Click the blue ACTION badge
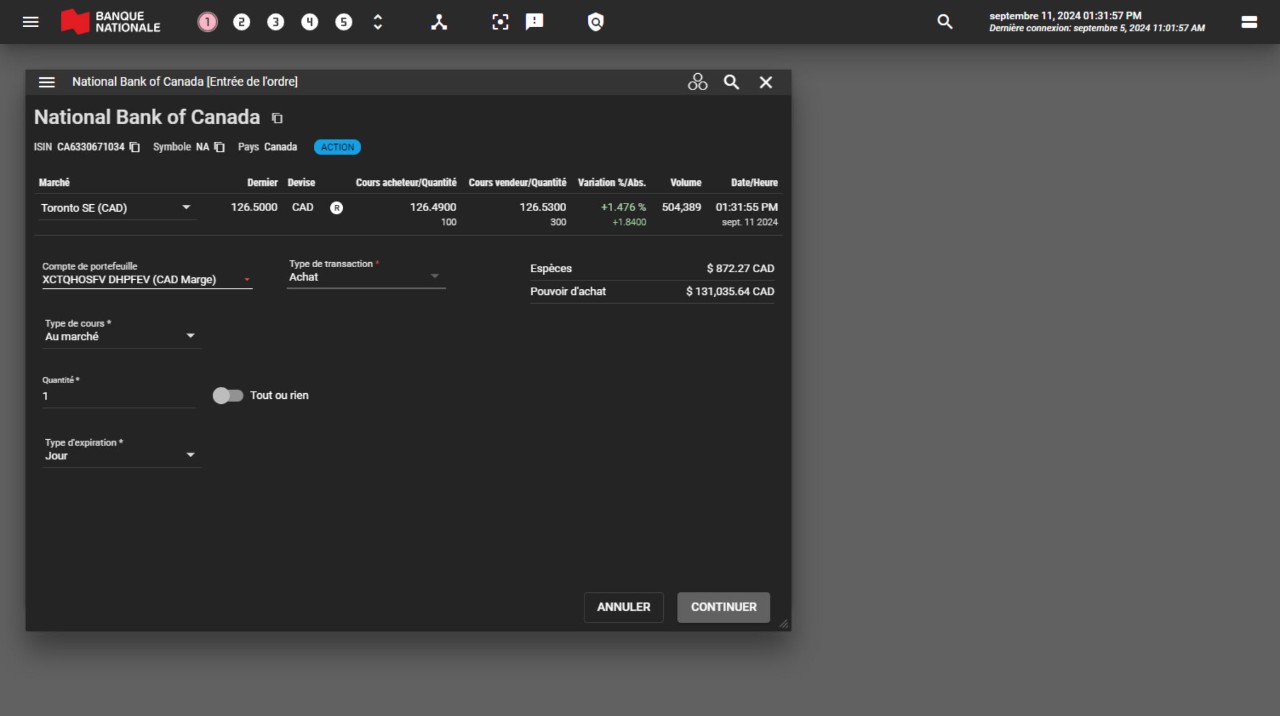 coord(338,147)
